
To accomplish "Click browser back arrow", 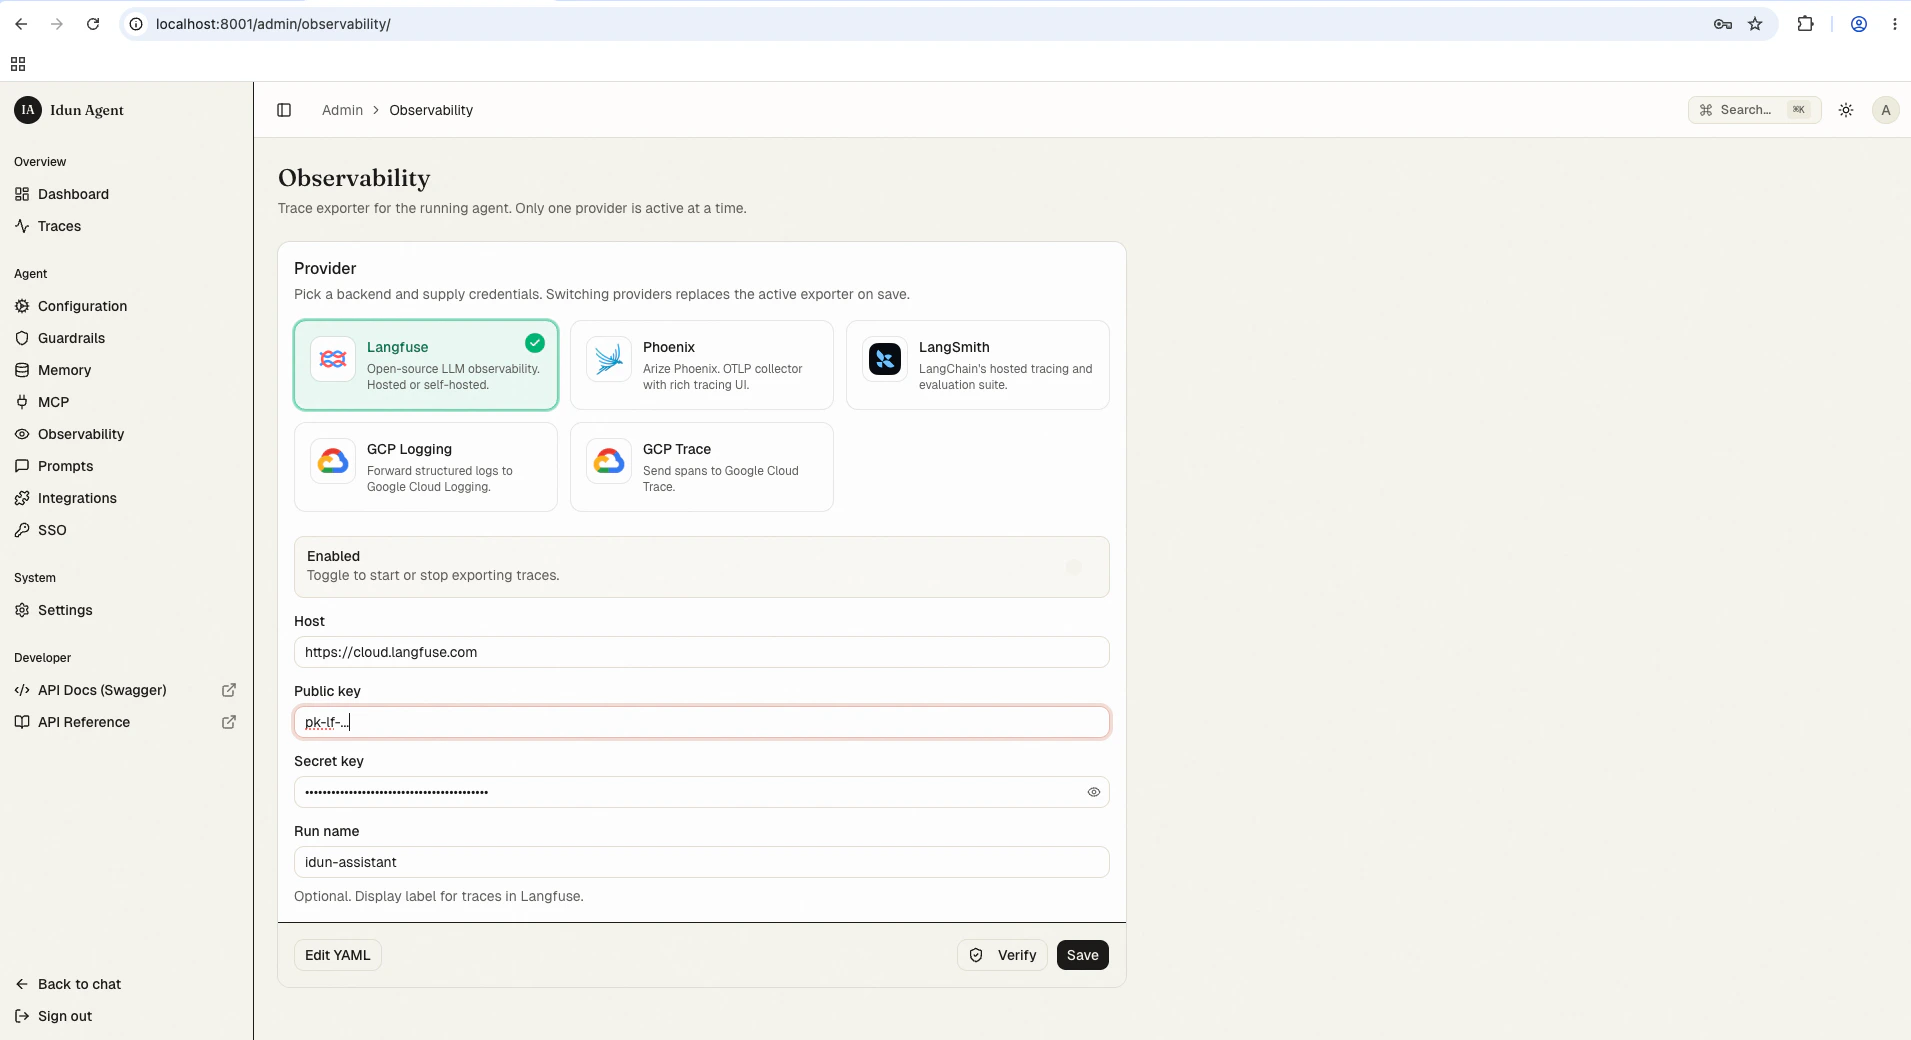I will [21, 24].
